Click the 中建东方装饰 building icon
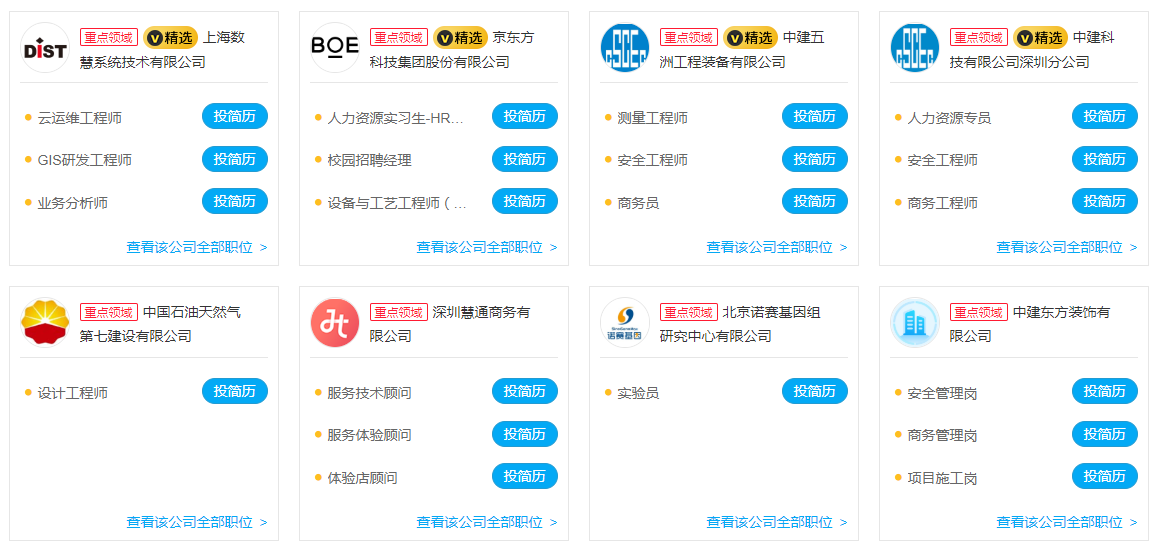The image size is (1155, 553). coord(915,323)
